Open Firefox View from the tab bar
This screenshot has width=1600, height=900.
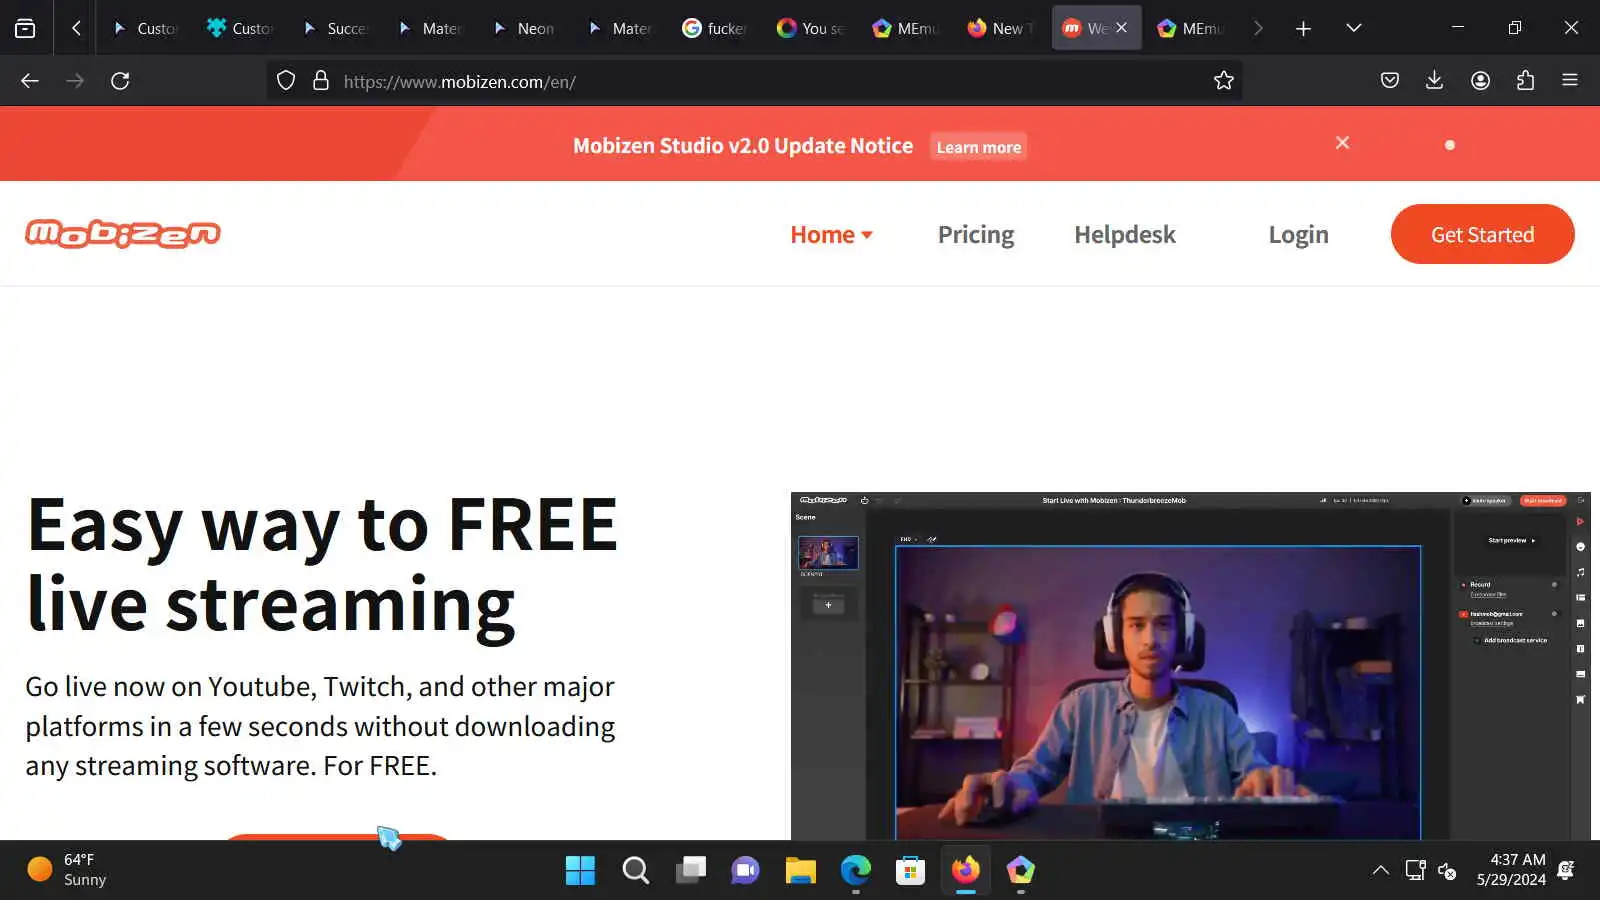(x=25, y=28)
